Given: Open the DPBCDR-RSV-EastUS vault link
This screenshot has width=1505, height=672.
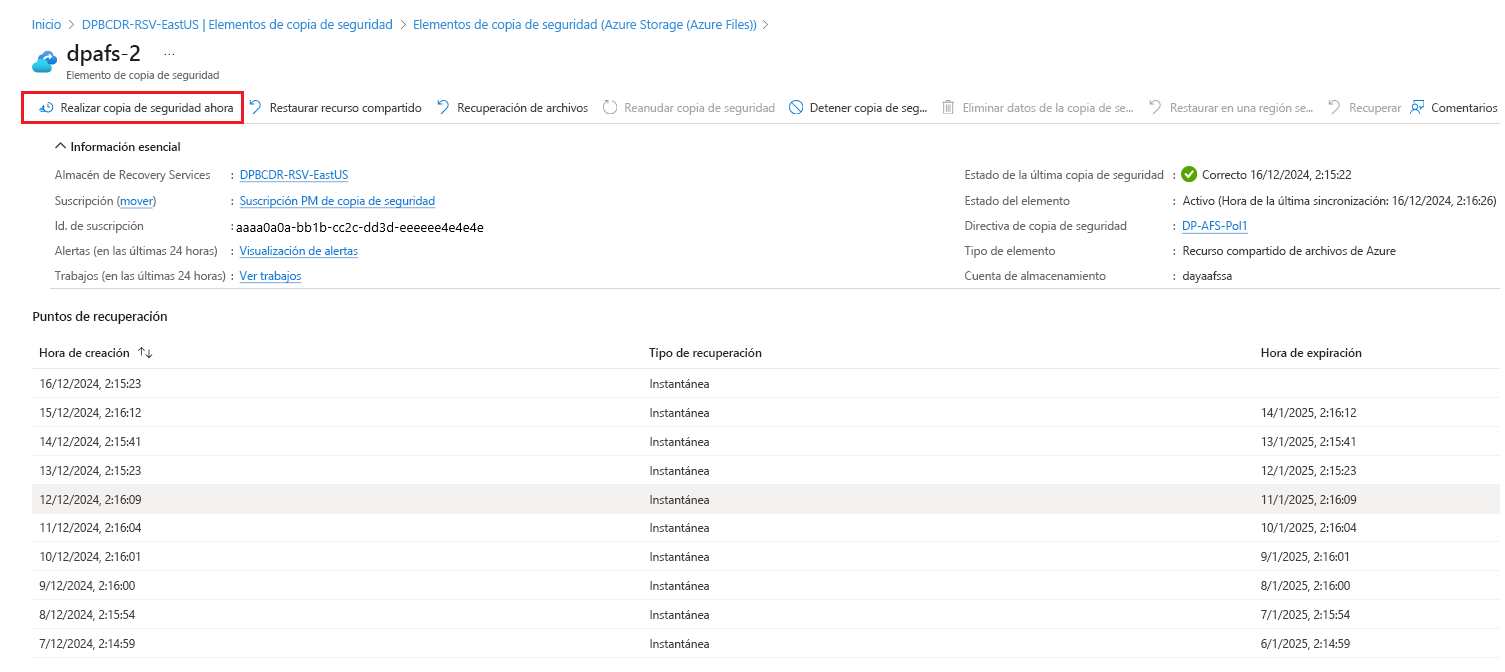Looking at the screenshot, I should (294, 175).
